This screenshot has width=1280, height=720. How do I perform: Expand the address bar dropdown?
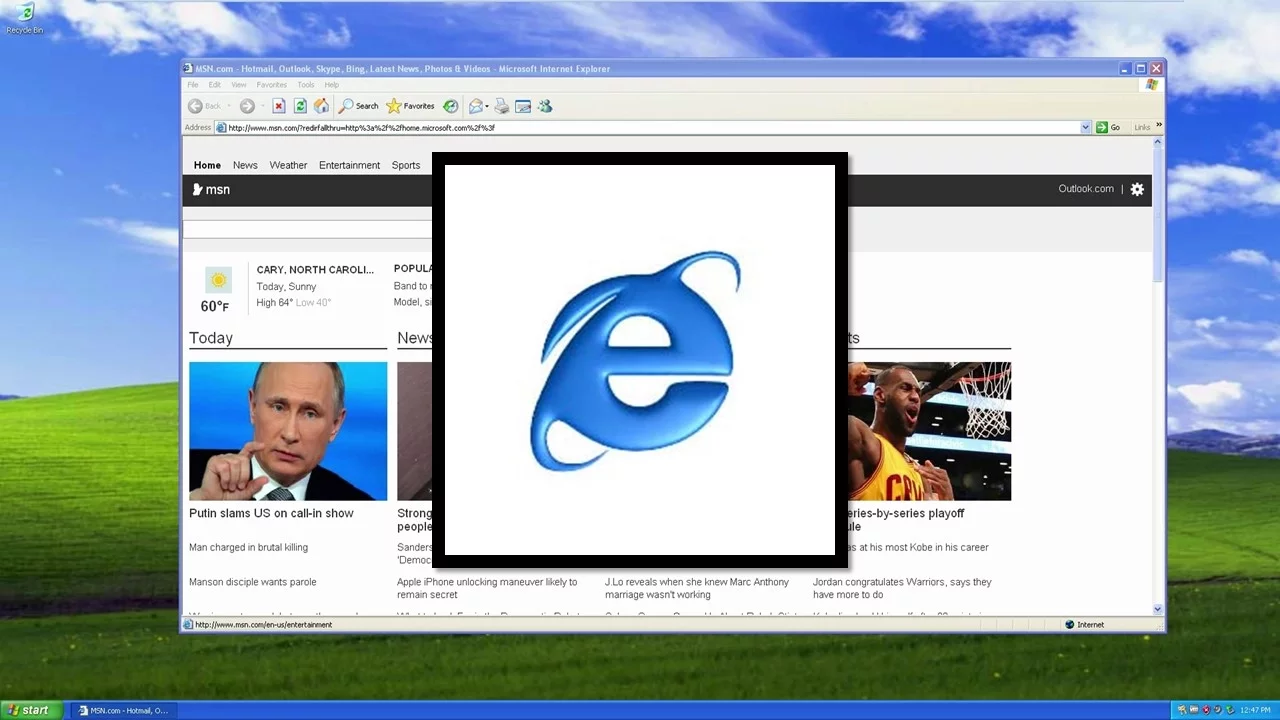click(1085, 128)
